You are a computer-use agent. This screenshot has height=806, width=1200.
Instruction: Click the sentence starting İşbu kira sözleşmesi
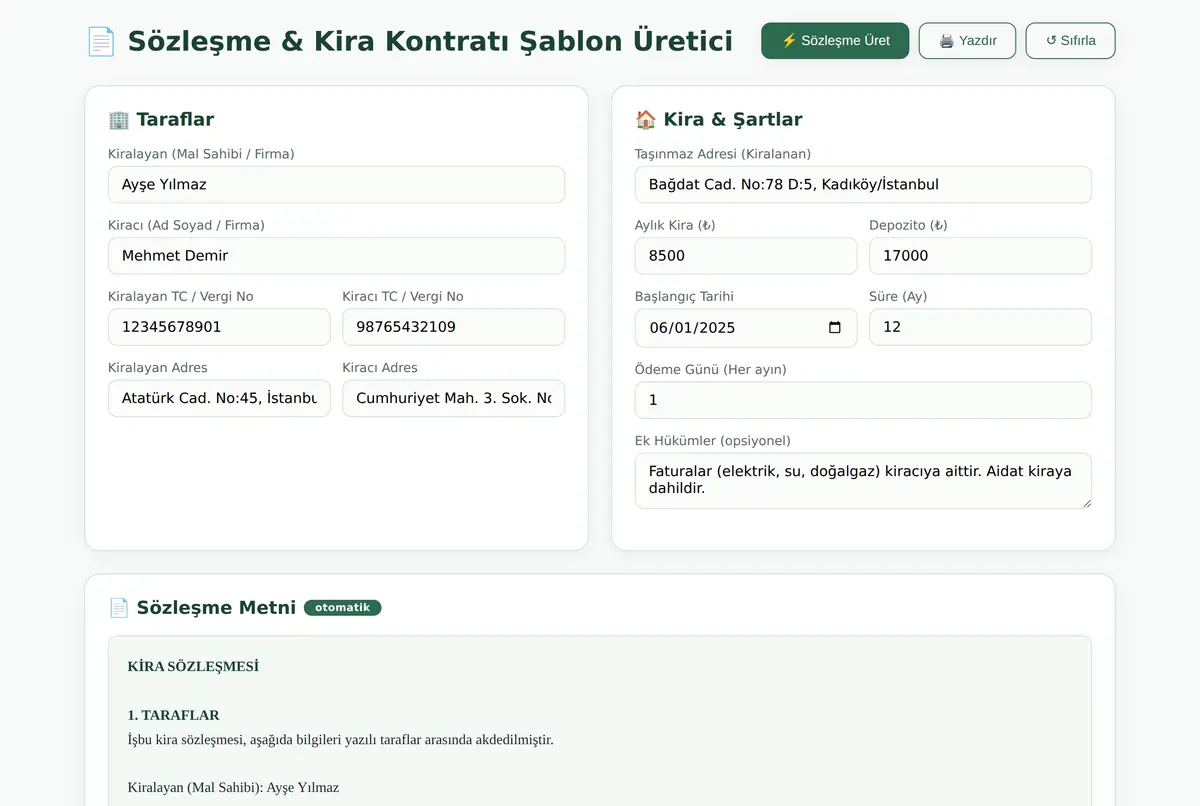[x=341, y=740]
